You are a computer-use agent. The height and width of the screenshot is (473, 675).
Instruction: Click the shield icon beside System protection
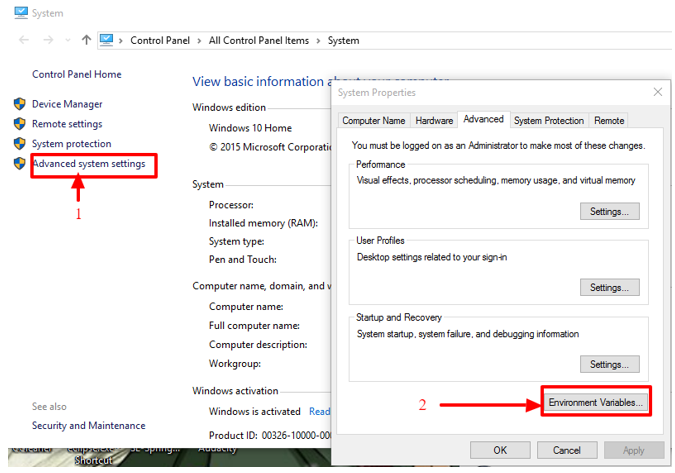coord(19,143)
